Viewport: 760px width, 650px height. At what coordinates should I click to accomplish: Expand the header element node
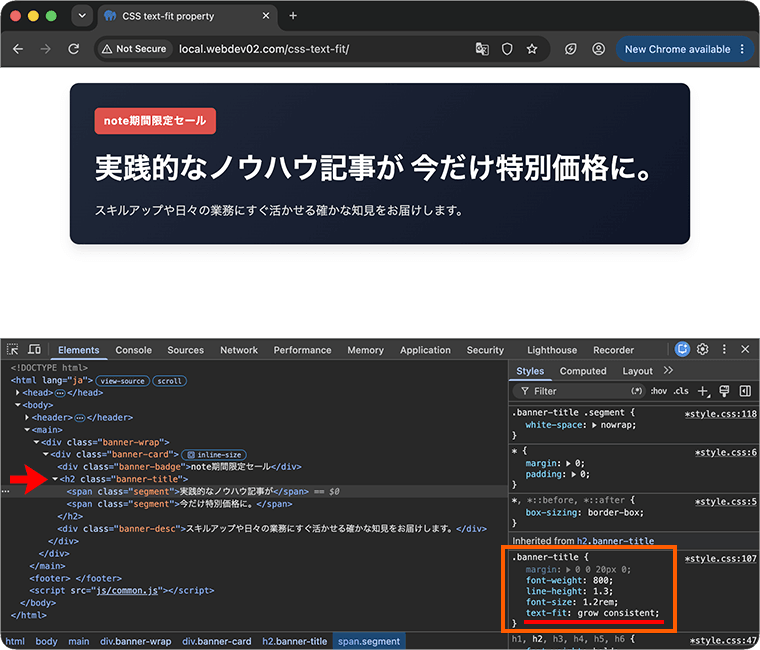[x=27, y=417]
